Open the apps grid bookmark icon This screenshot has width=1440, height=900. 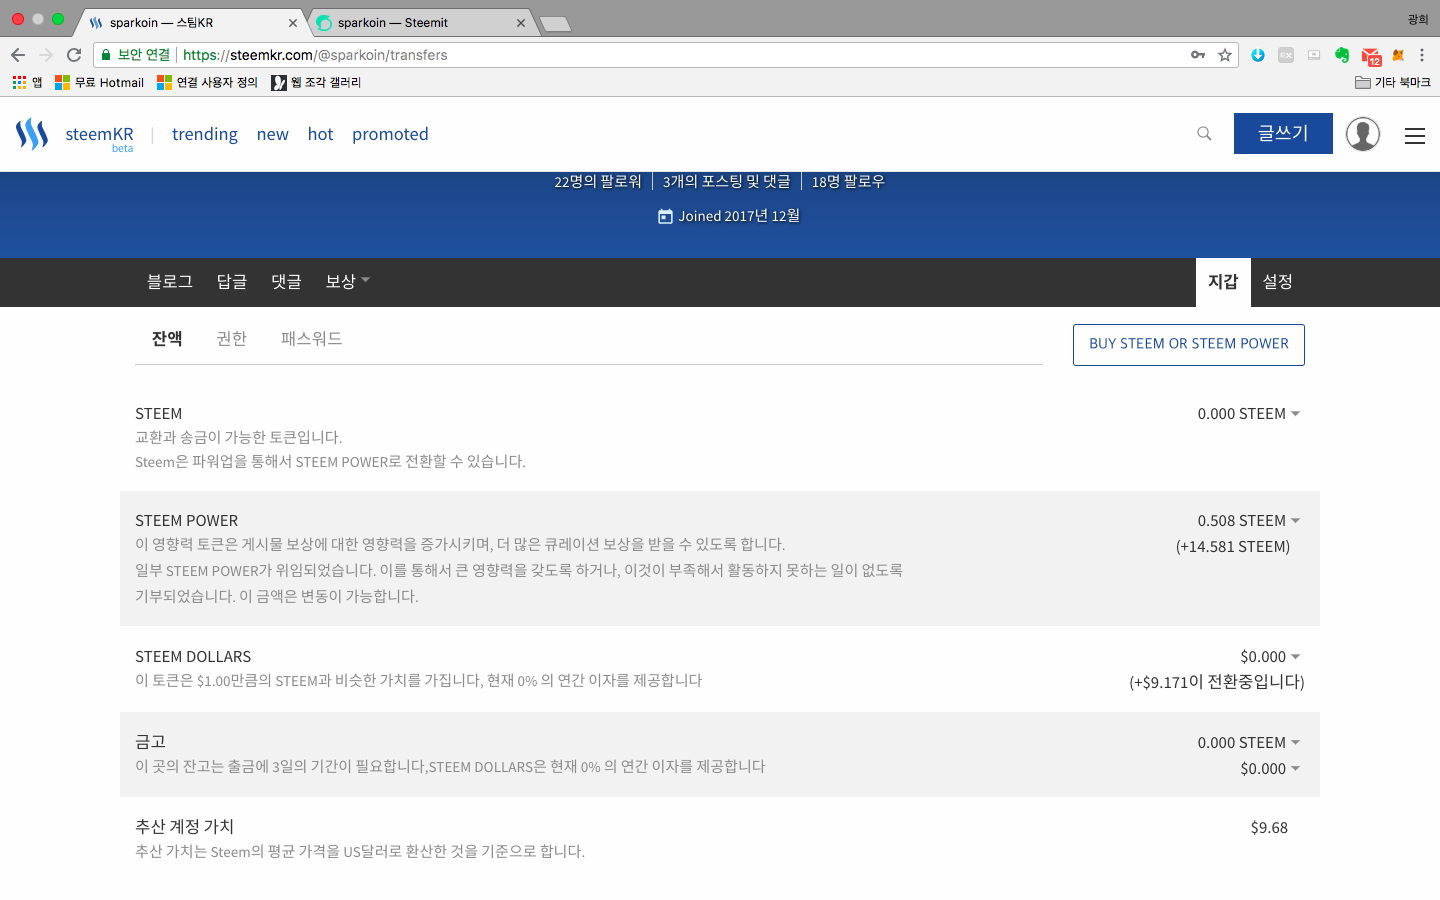click(19, 82)
